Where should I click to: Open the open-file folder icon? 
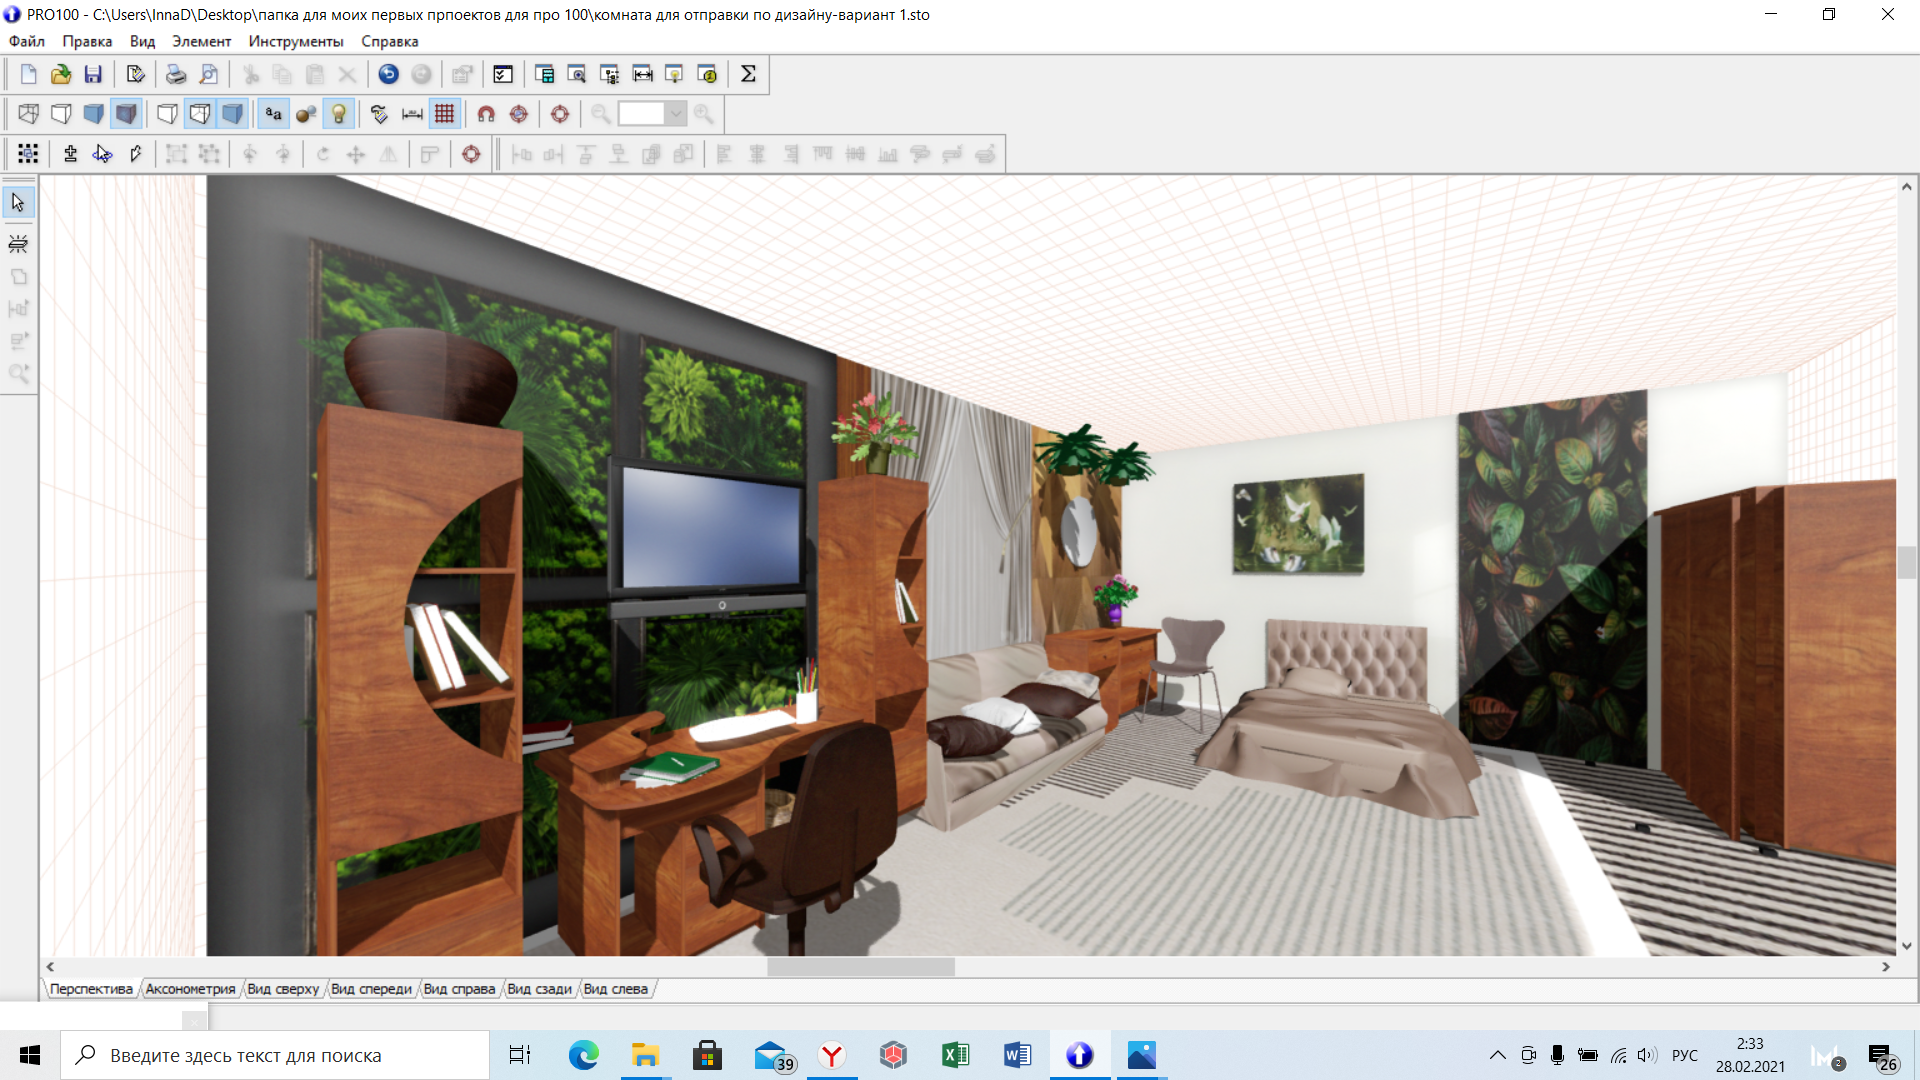(x=61, y=74)
